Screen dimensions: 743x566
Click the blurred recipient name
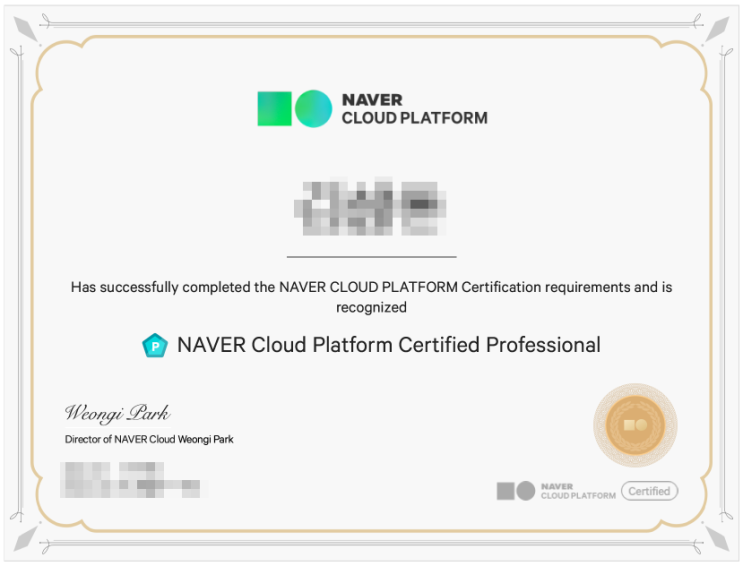[x=370, y=208]
